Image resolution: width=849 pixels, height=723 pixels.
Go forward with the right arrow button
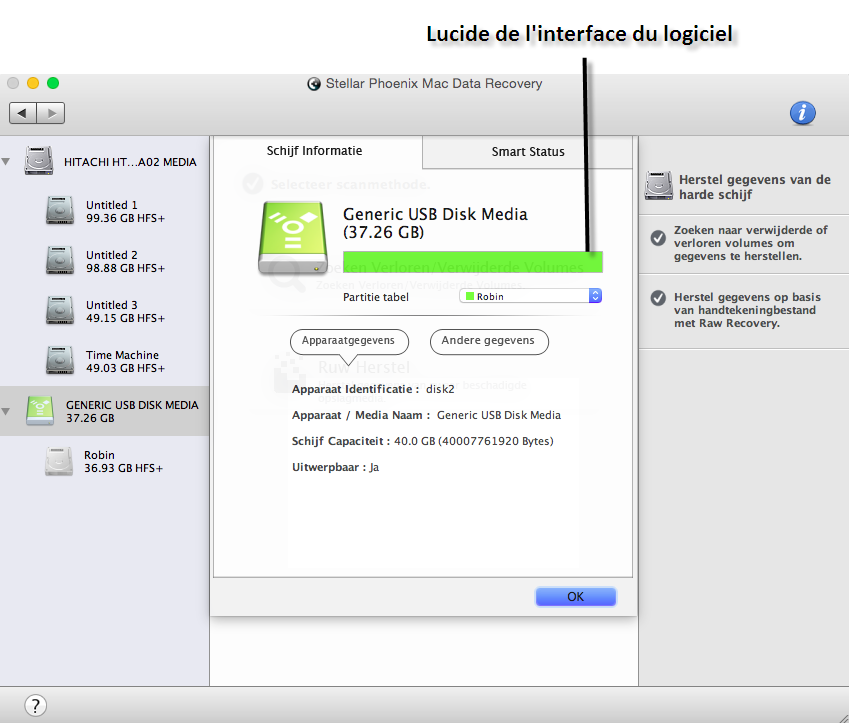(51, 113)
